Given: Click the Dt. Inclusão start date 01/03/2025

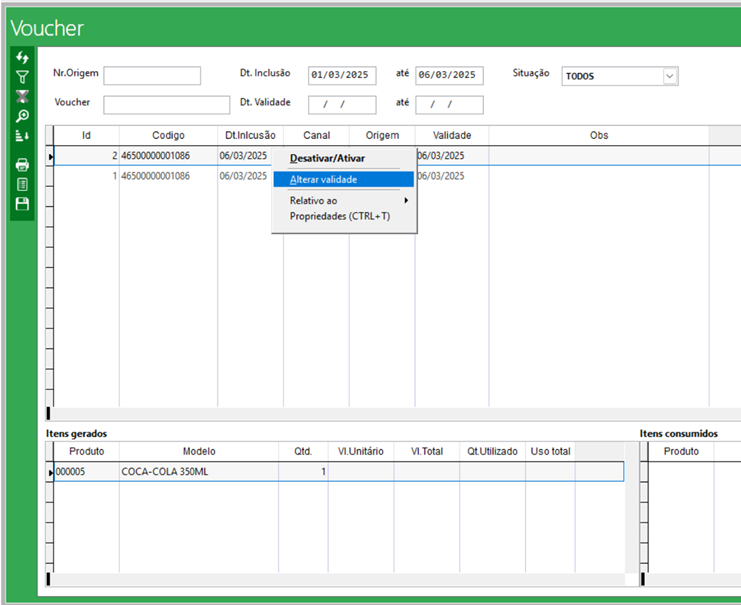Looking at the screenshot, I should 341,76.
